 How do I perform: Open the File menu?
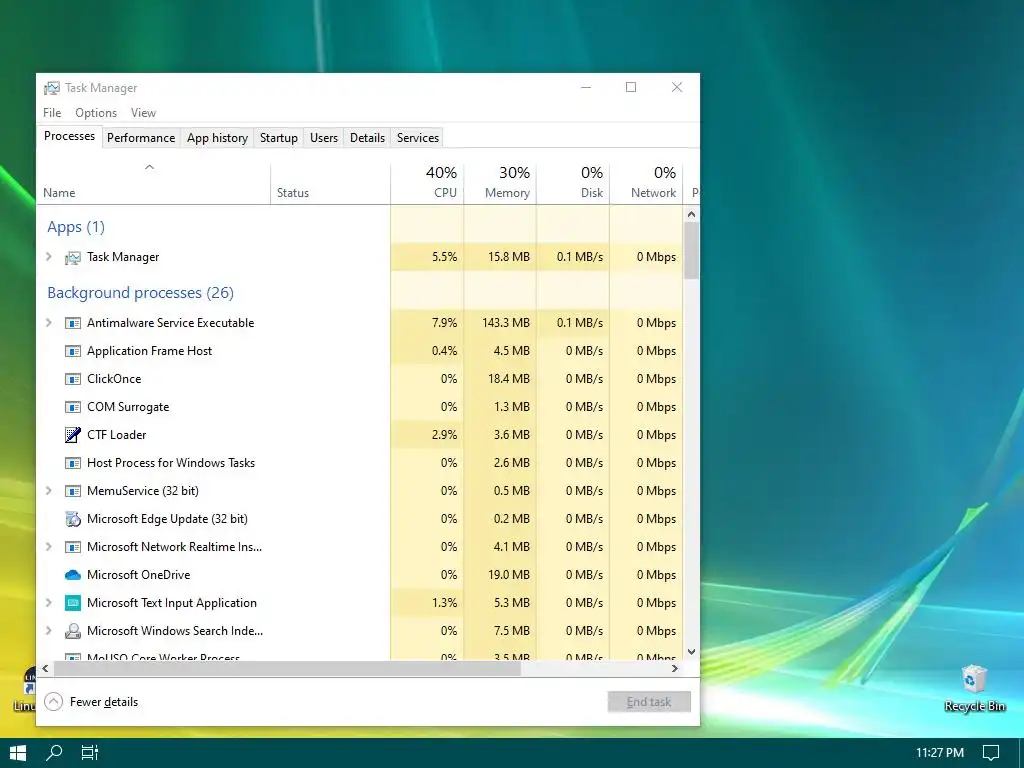coord(52,113)
